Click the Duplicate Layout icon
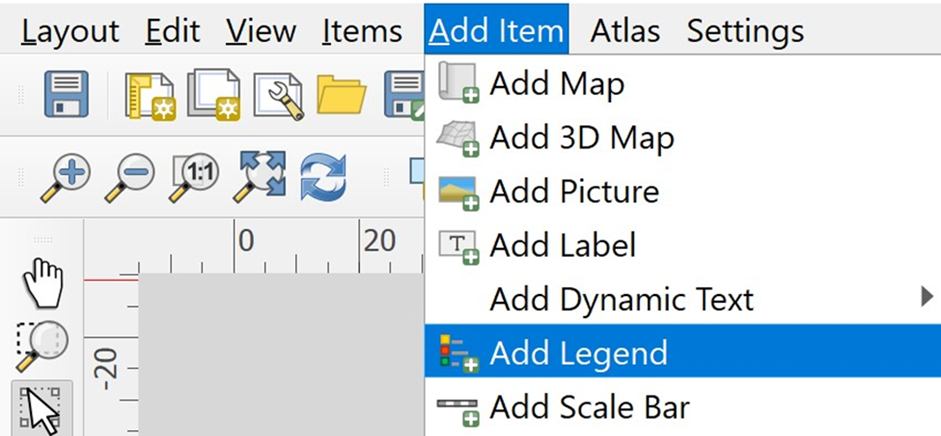941x436 pixels. pyautogui.click(x=214, y=95)
